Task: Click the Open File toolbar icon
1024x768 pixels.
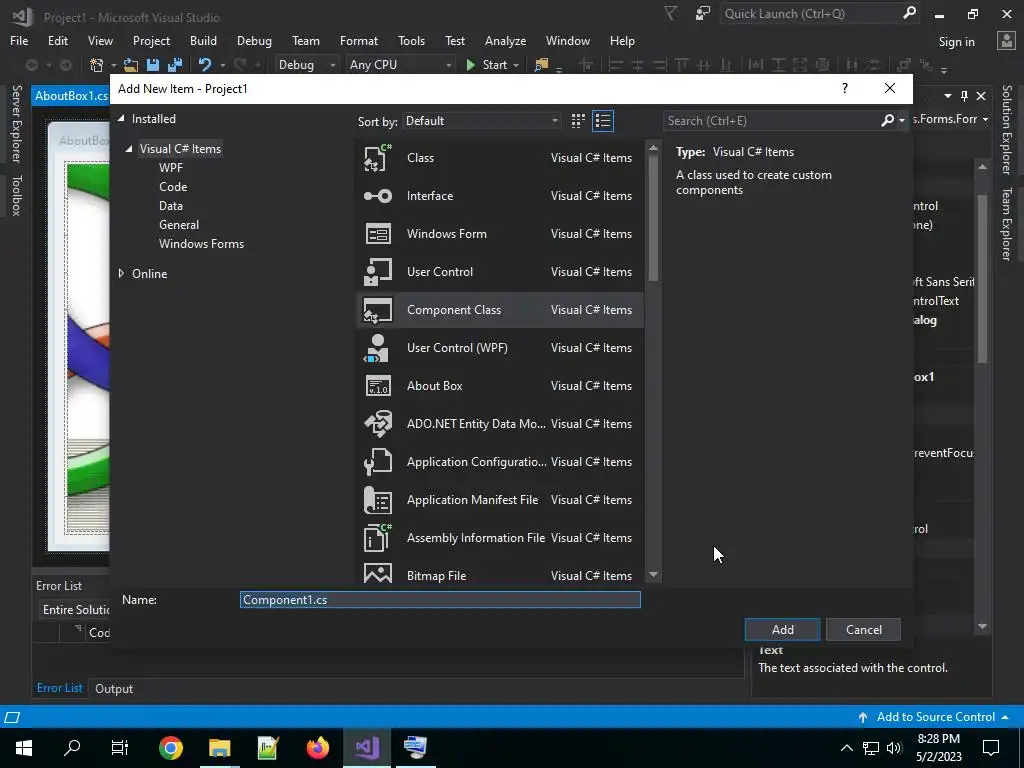Action: coord(131,65)
